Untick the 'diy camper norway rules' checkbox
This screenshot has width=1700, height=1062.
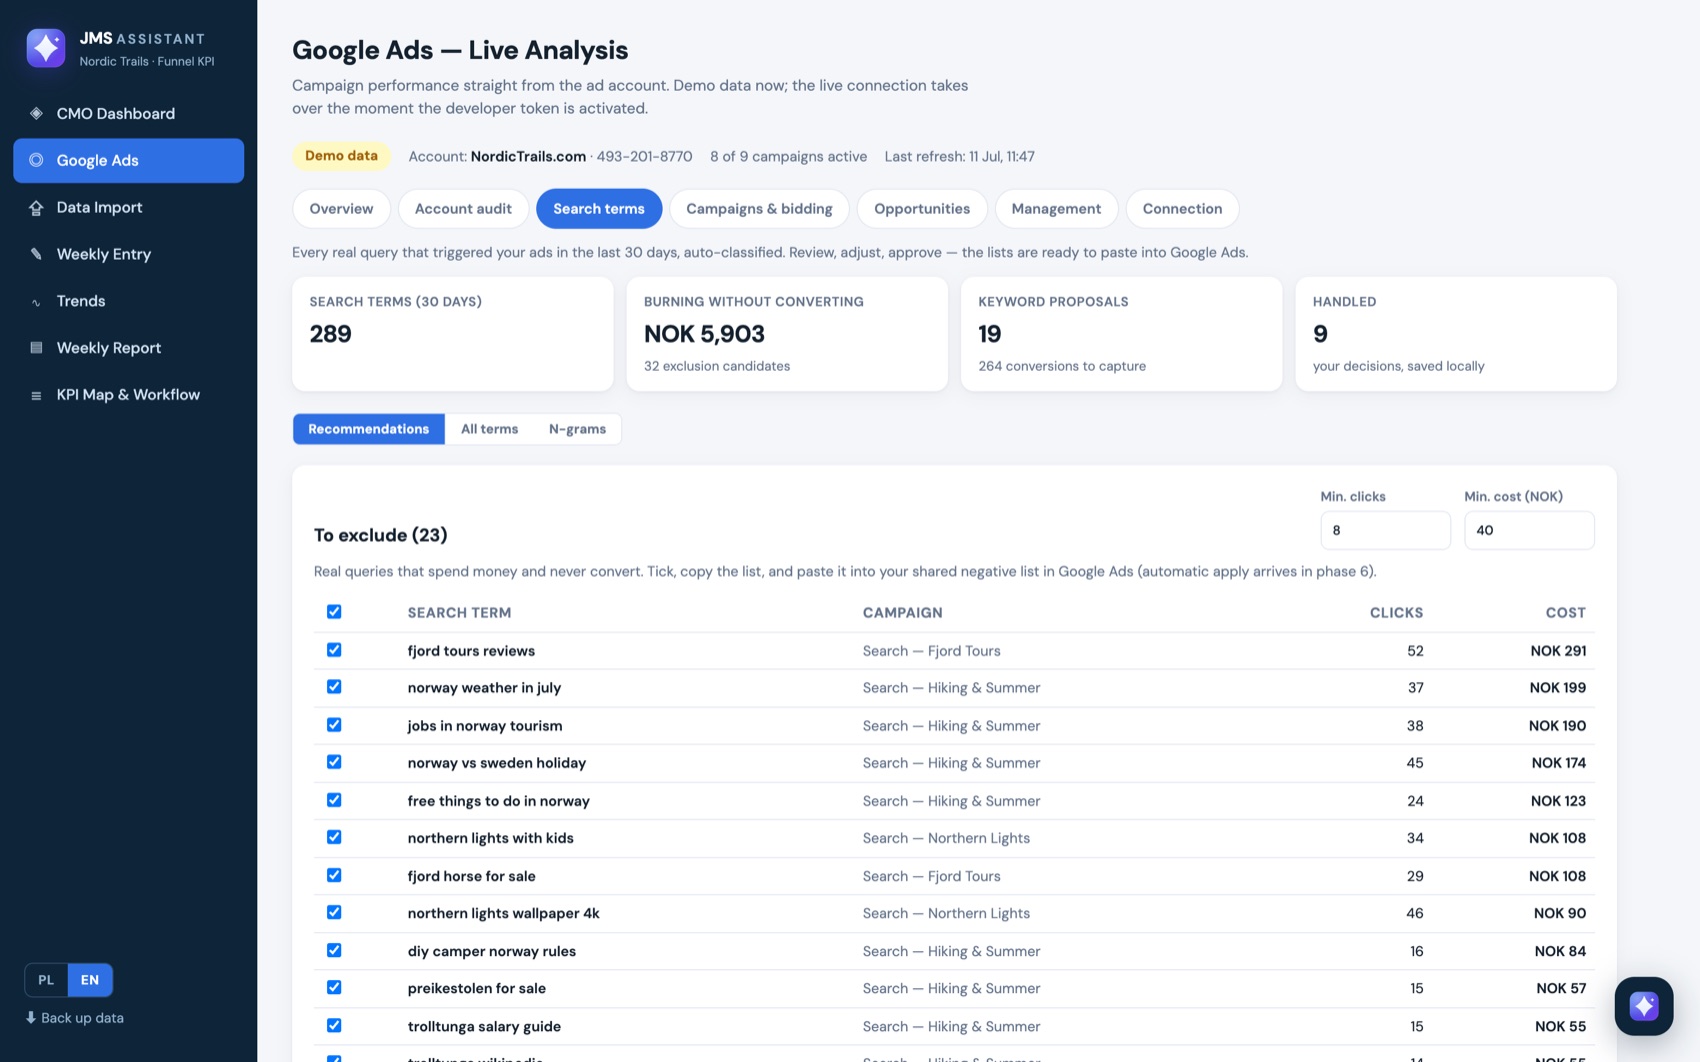pos(334,949)
